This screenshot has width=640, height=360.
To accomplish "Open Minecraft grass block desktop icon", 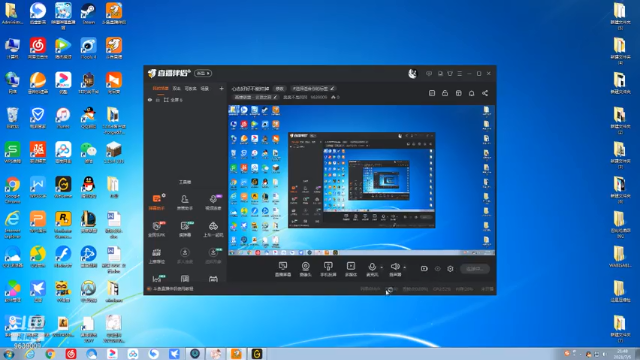I will click(113, 152).
